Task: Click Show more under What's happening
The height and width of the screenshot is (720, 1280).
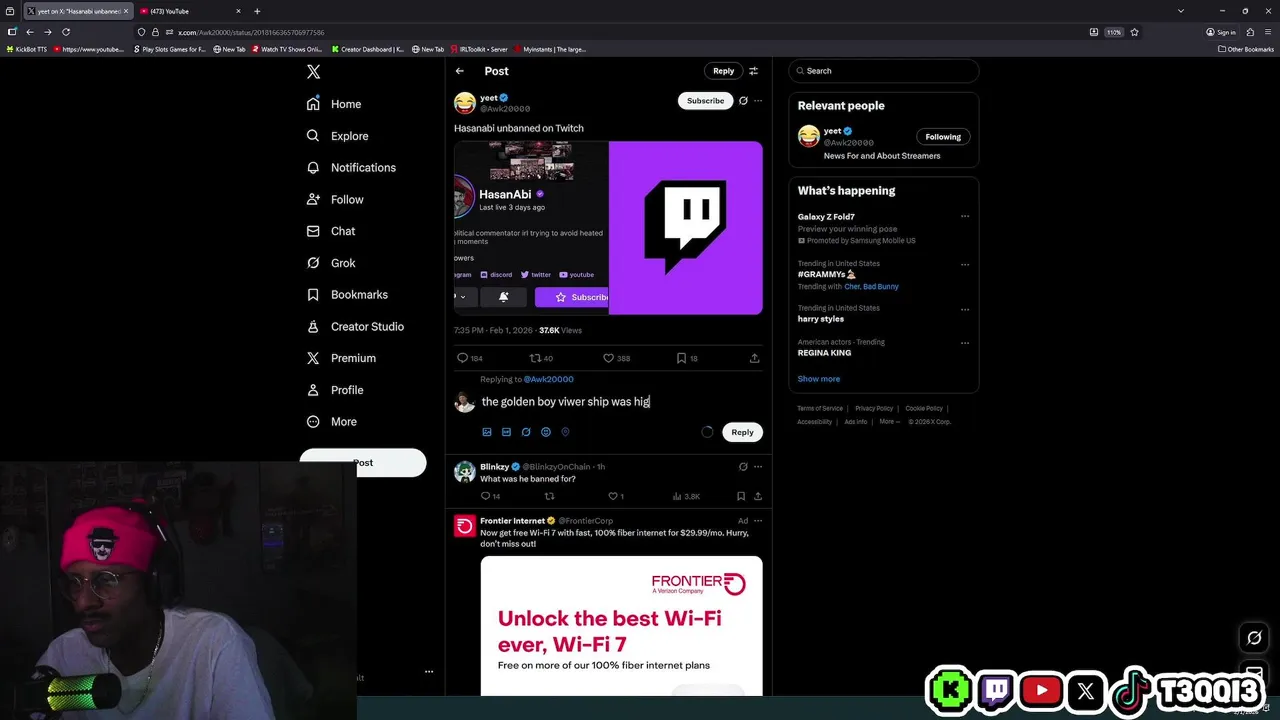Action: pyautogui.click(x=819, y=379)
